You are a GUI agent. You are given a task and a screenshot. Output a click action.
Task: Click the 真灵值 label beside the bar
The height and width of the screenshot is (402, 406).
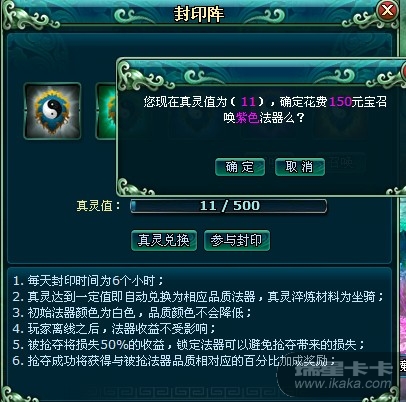pyautogui.click(x=98, y=206)
